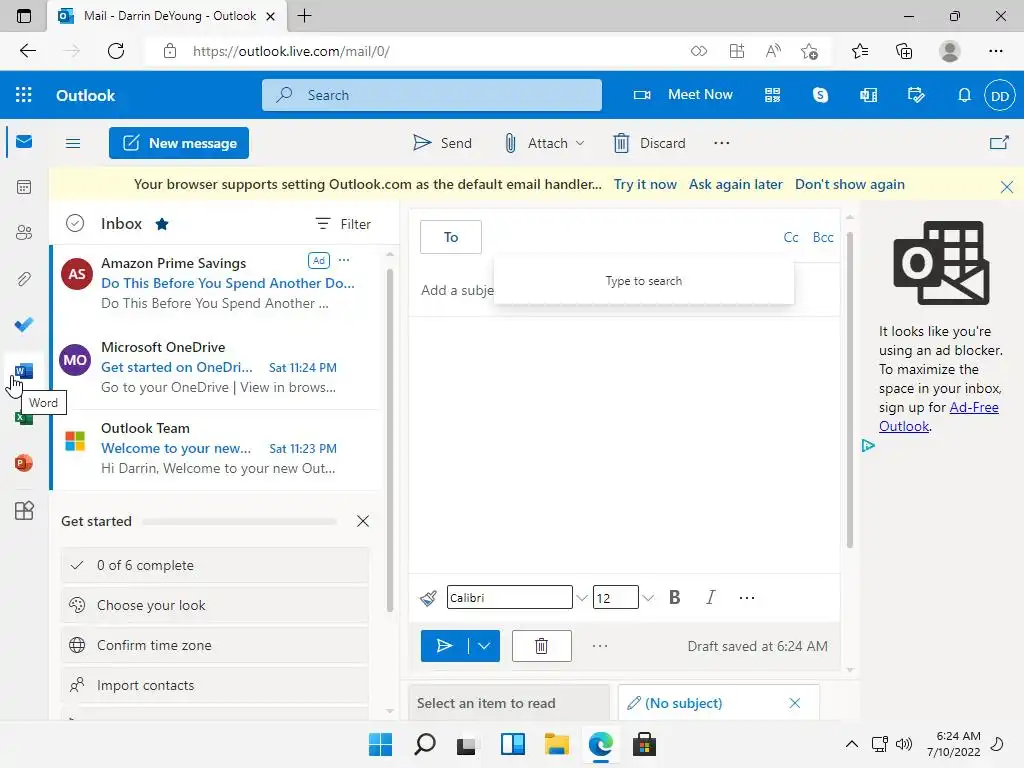1024x768 pixels.
Task: Show more formatting options ellipsis
Action: click(x=746, y=598)
